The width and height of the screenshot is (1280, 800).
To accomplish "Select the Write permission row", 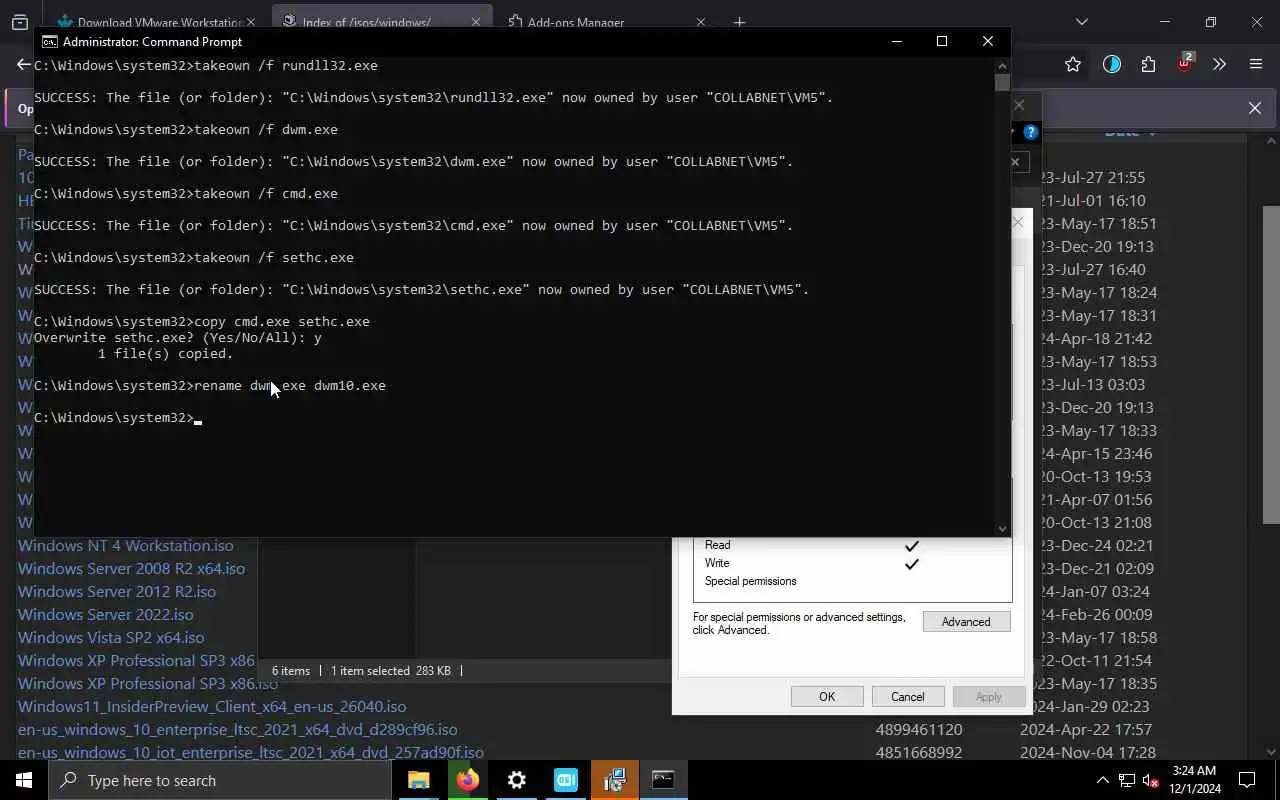I will pos(852,563).
